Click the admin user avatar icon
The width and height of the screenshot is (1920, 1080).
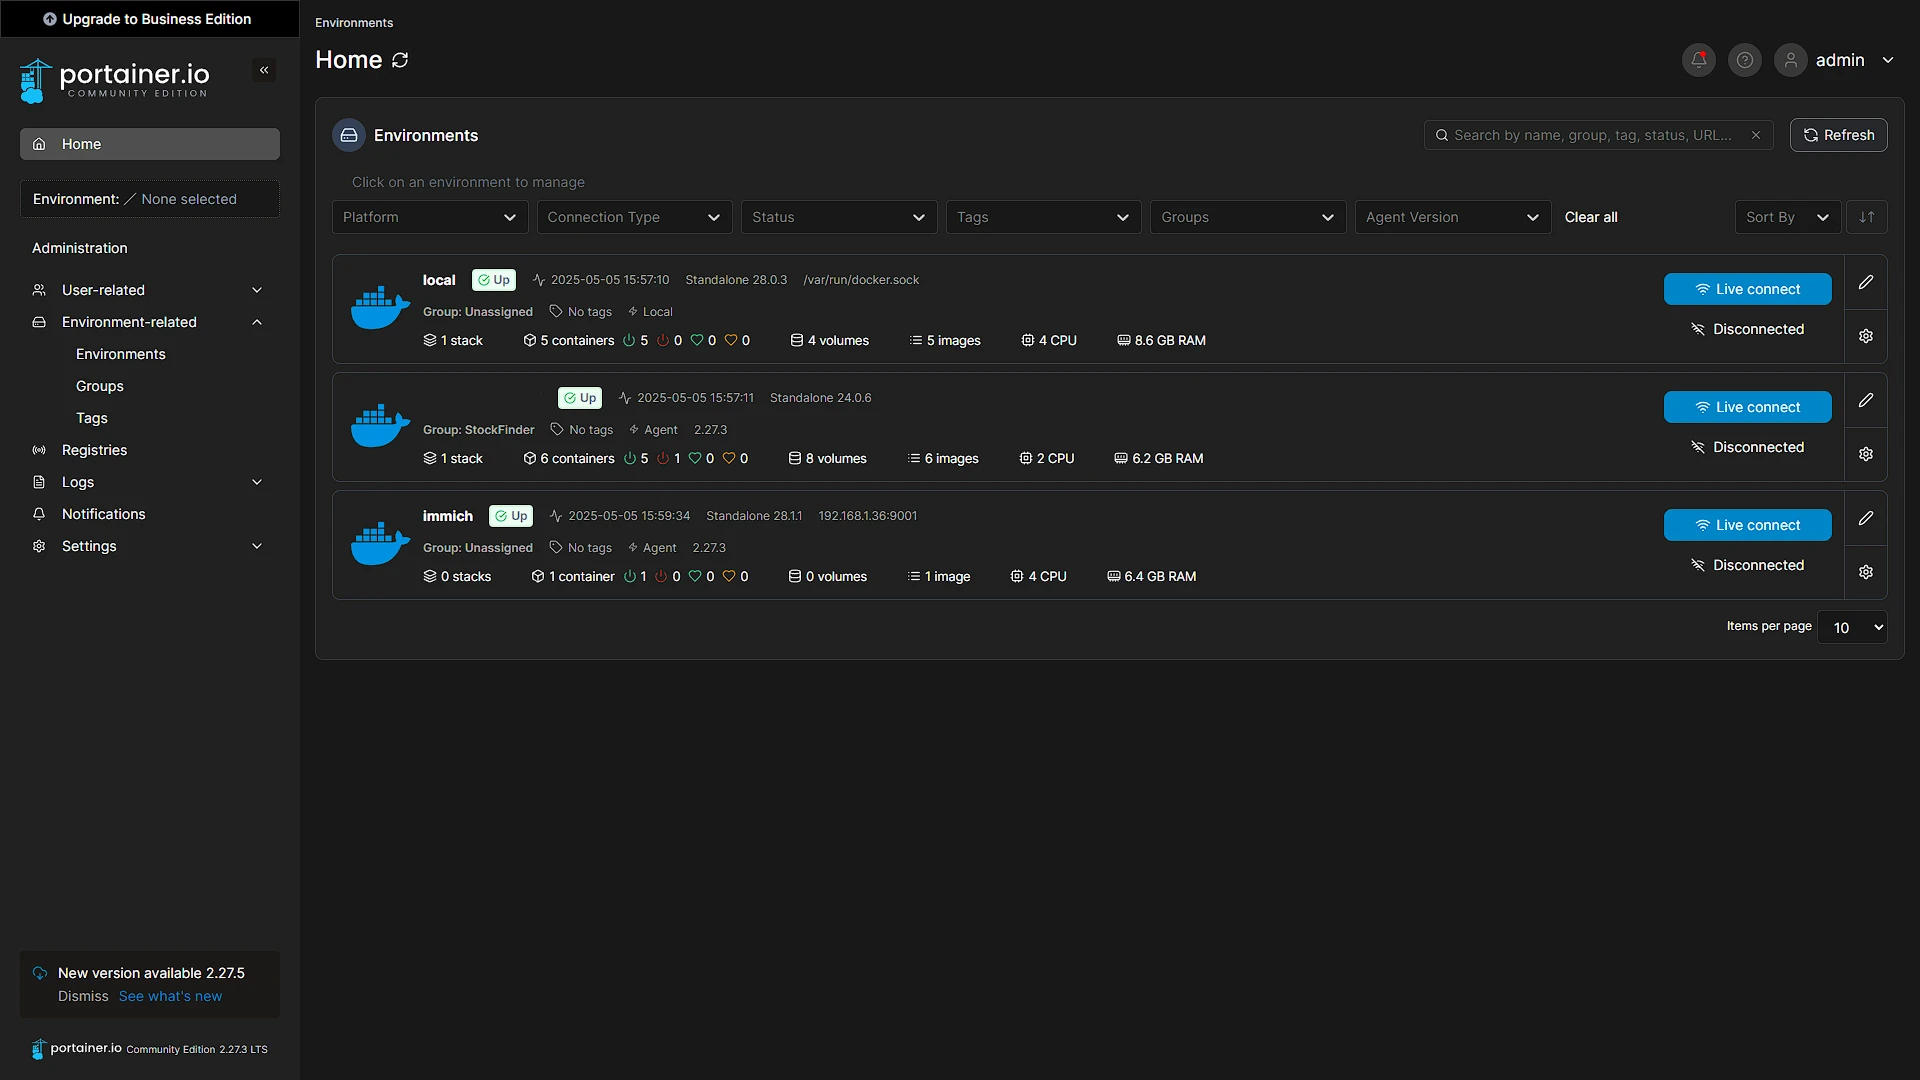pyautogui.click(x=1791, y=60)
